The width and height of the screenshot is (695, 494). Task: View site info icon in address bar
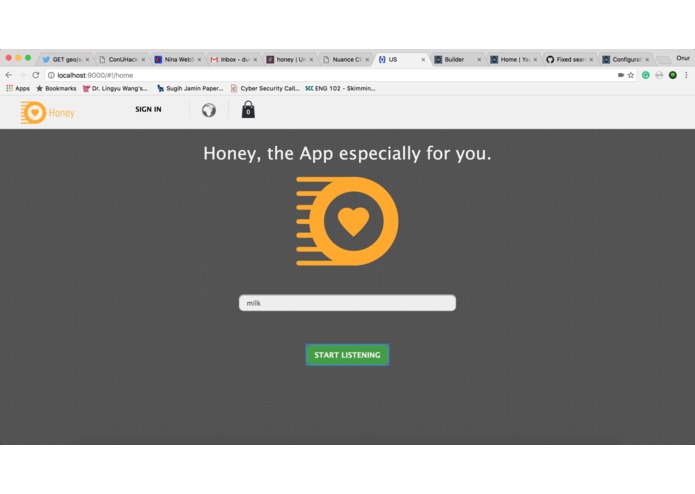(x=51, y=75)
